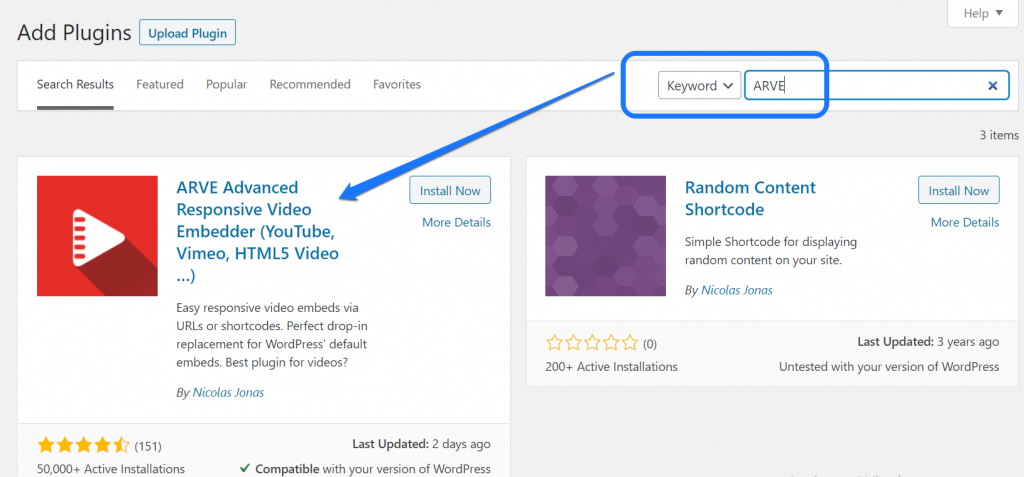Image resolution: width=1024 pixels, height=477 pixels.
Task: View More Details for Random Content Shortcode
Action: tap(964, 222)
